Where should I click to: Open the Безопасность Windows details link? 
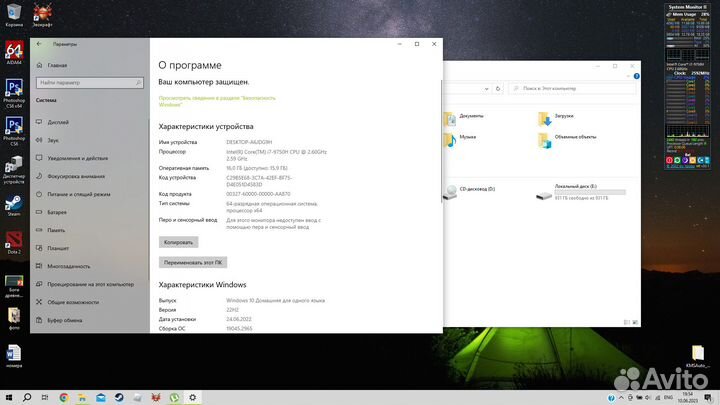217,101
